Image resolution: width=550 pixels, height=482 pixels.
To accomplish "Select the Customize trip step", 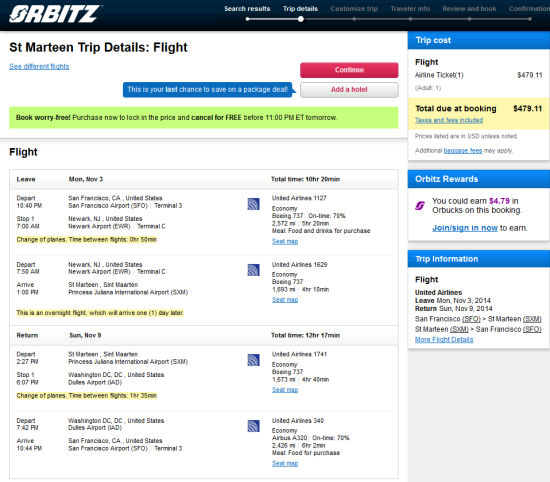I will tap(354, 9).
